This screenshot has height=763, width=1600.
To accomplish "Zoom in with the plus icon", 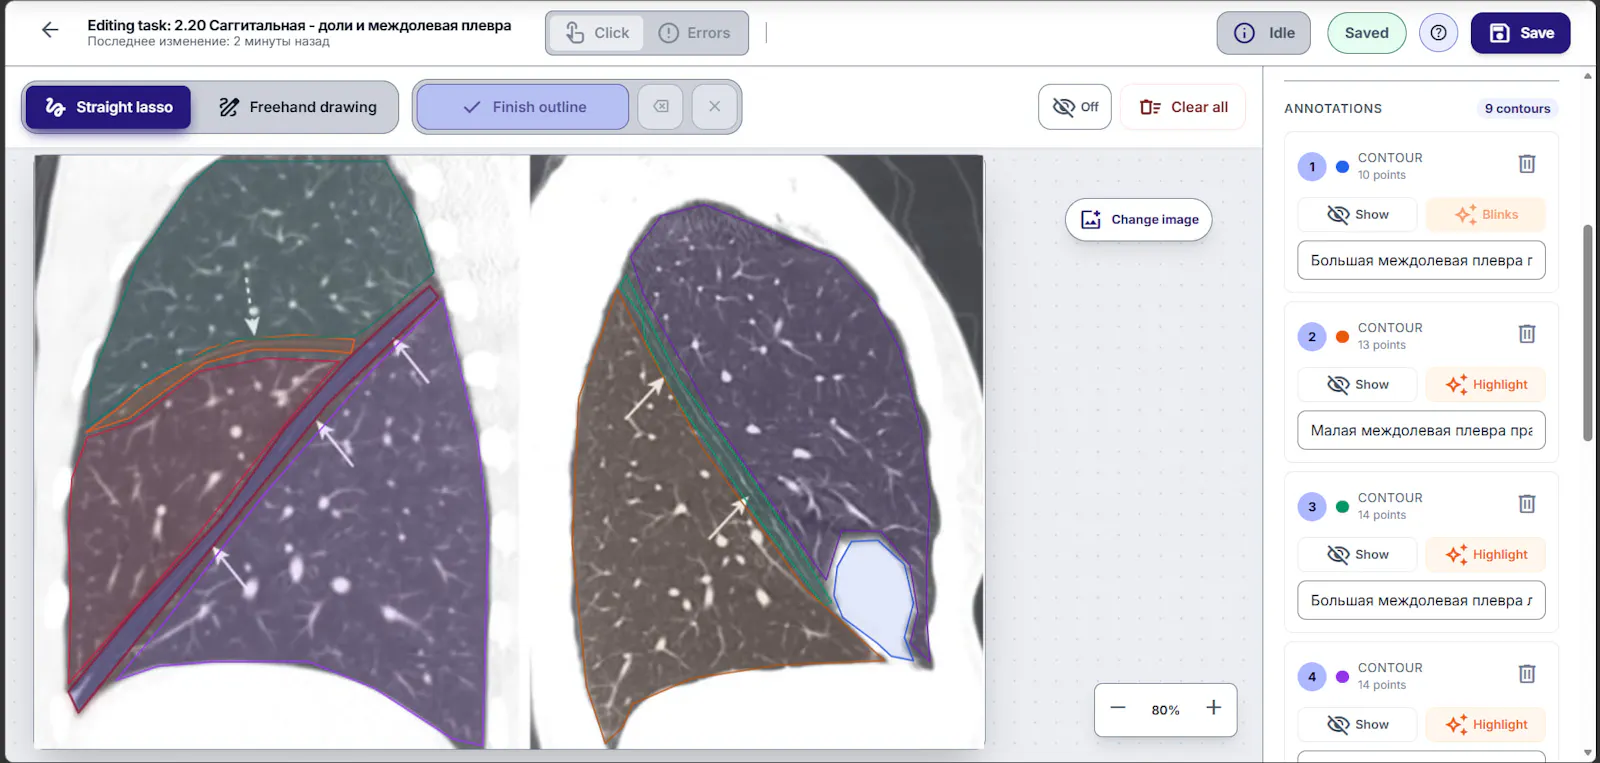I will (1213, 708).
